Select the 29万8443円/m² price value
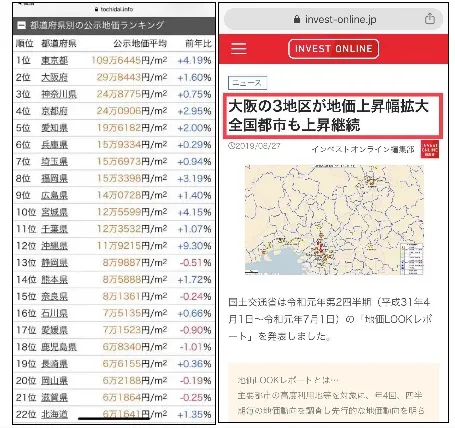This screenshot has width=455, height=428. click(132, 78)
